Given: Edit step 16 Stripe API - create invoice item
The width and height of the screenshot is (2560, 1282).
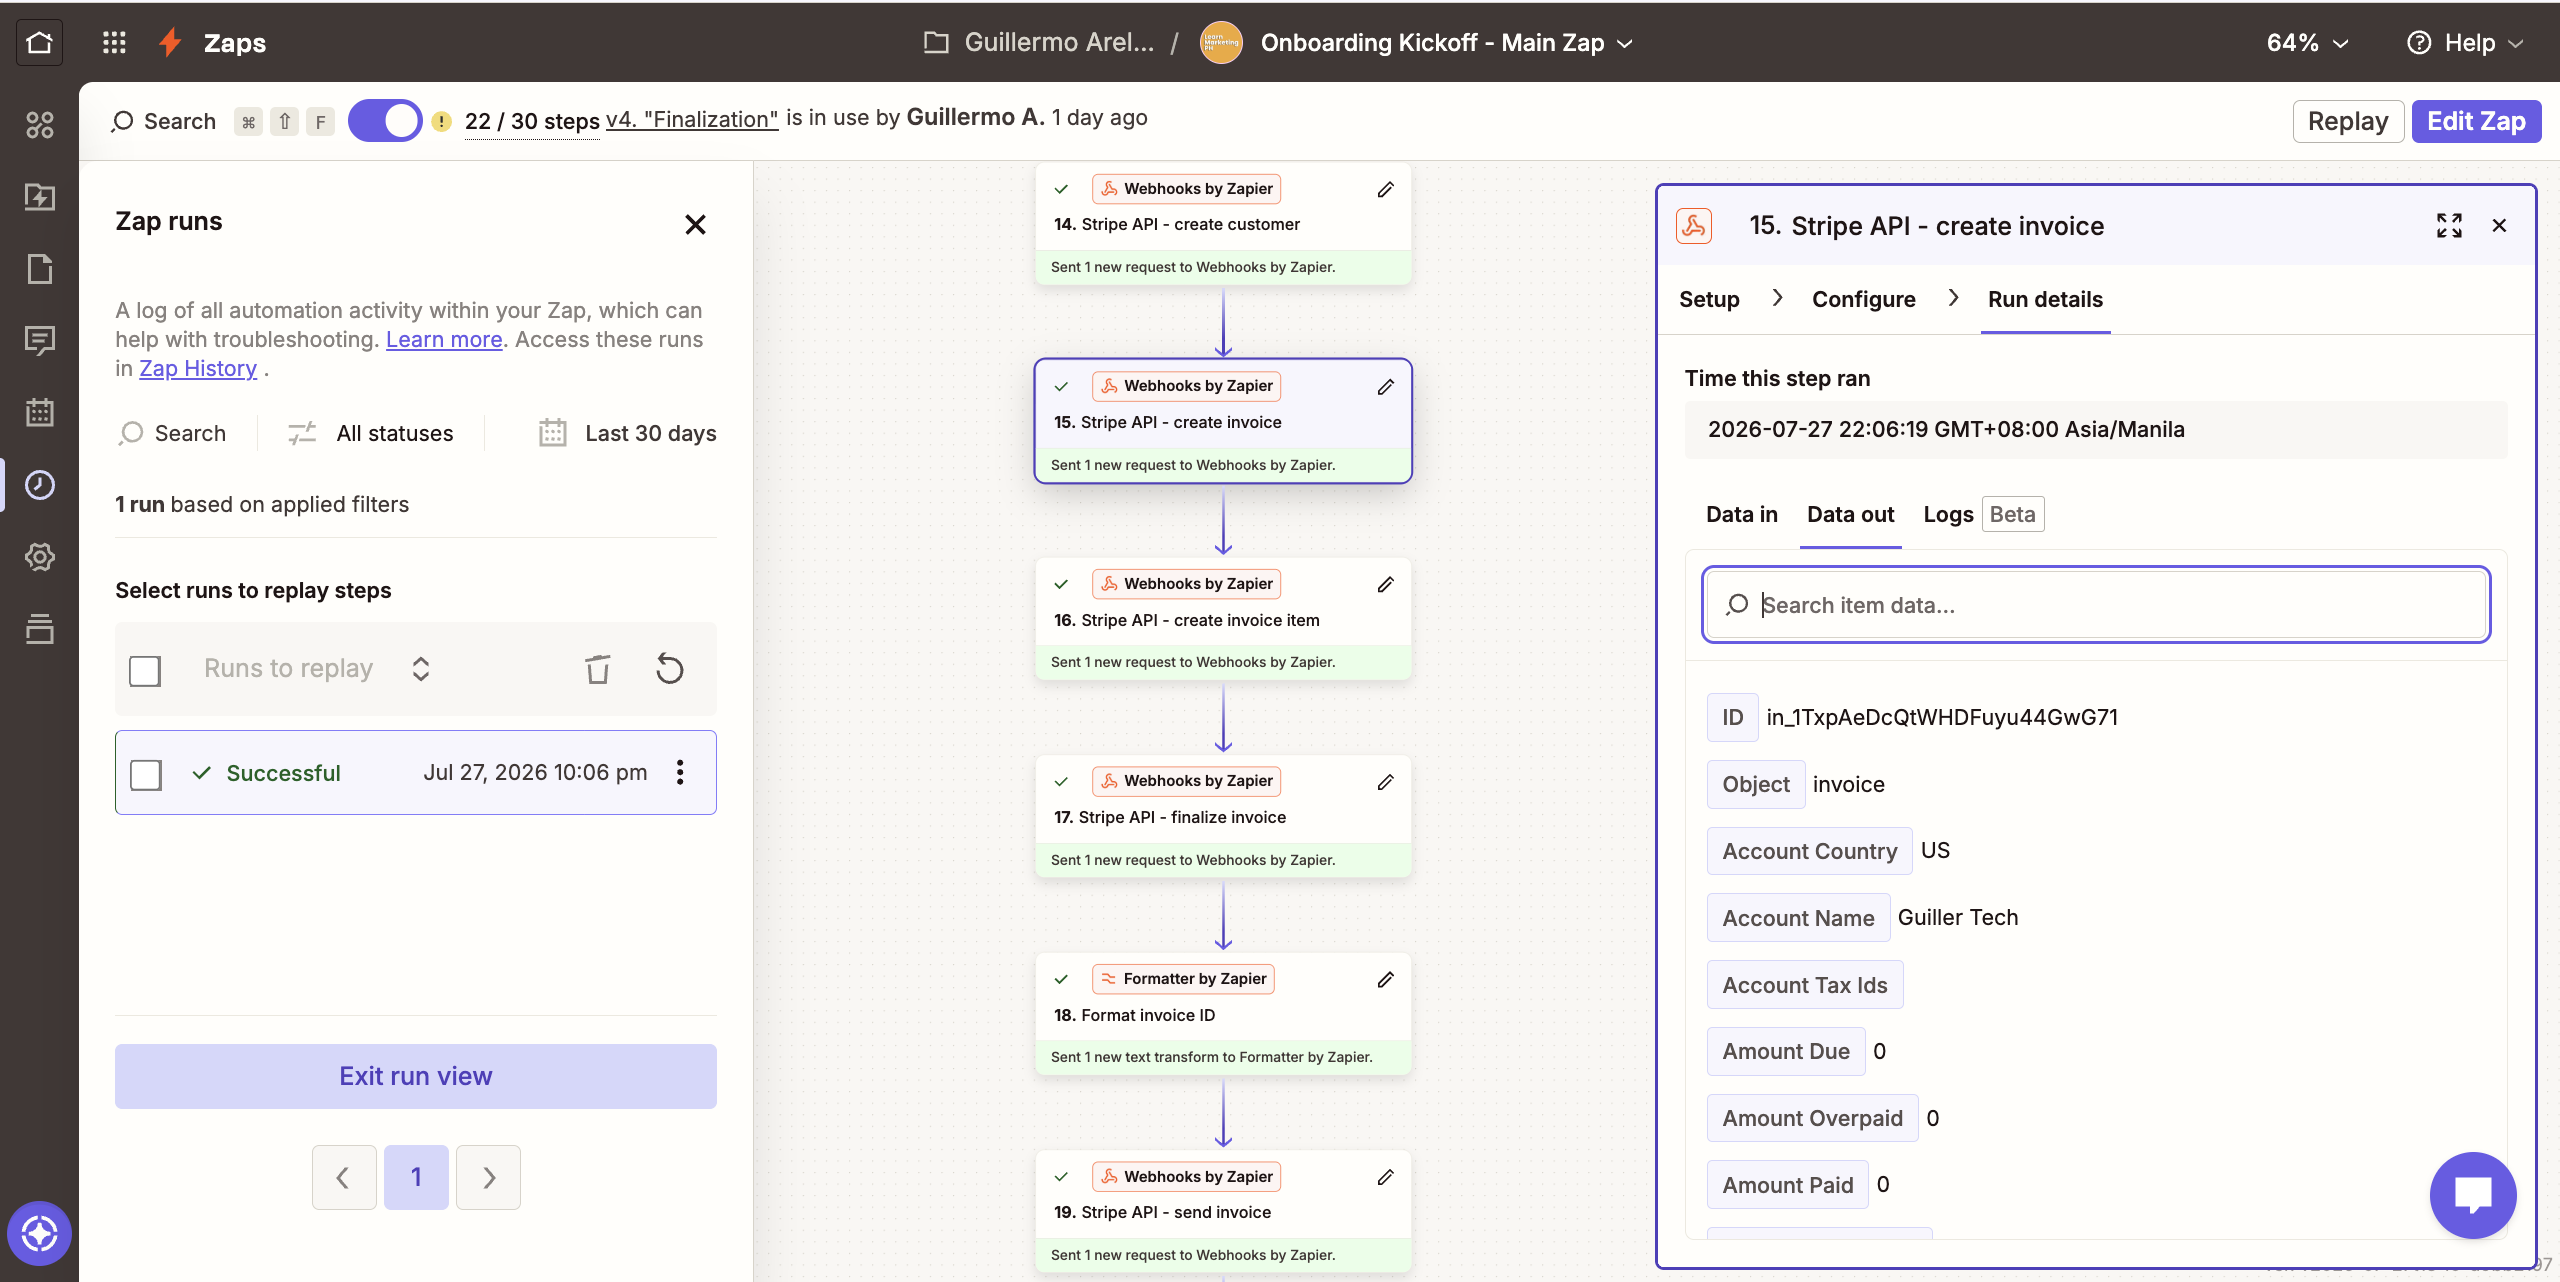Looking at the screenshot, I should click(1385, 584).
